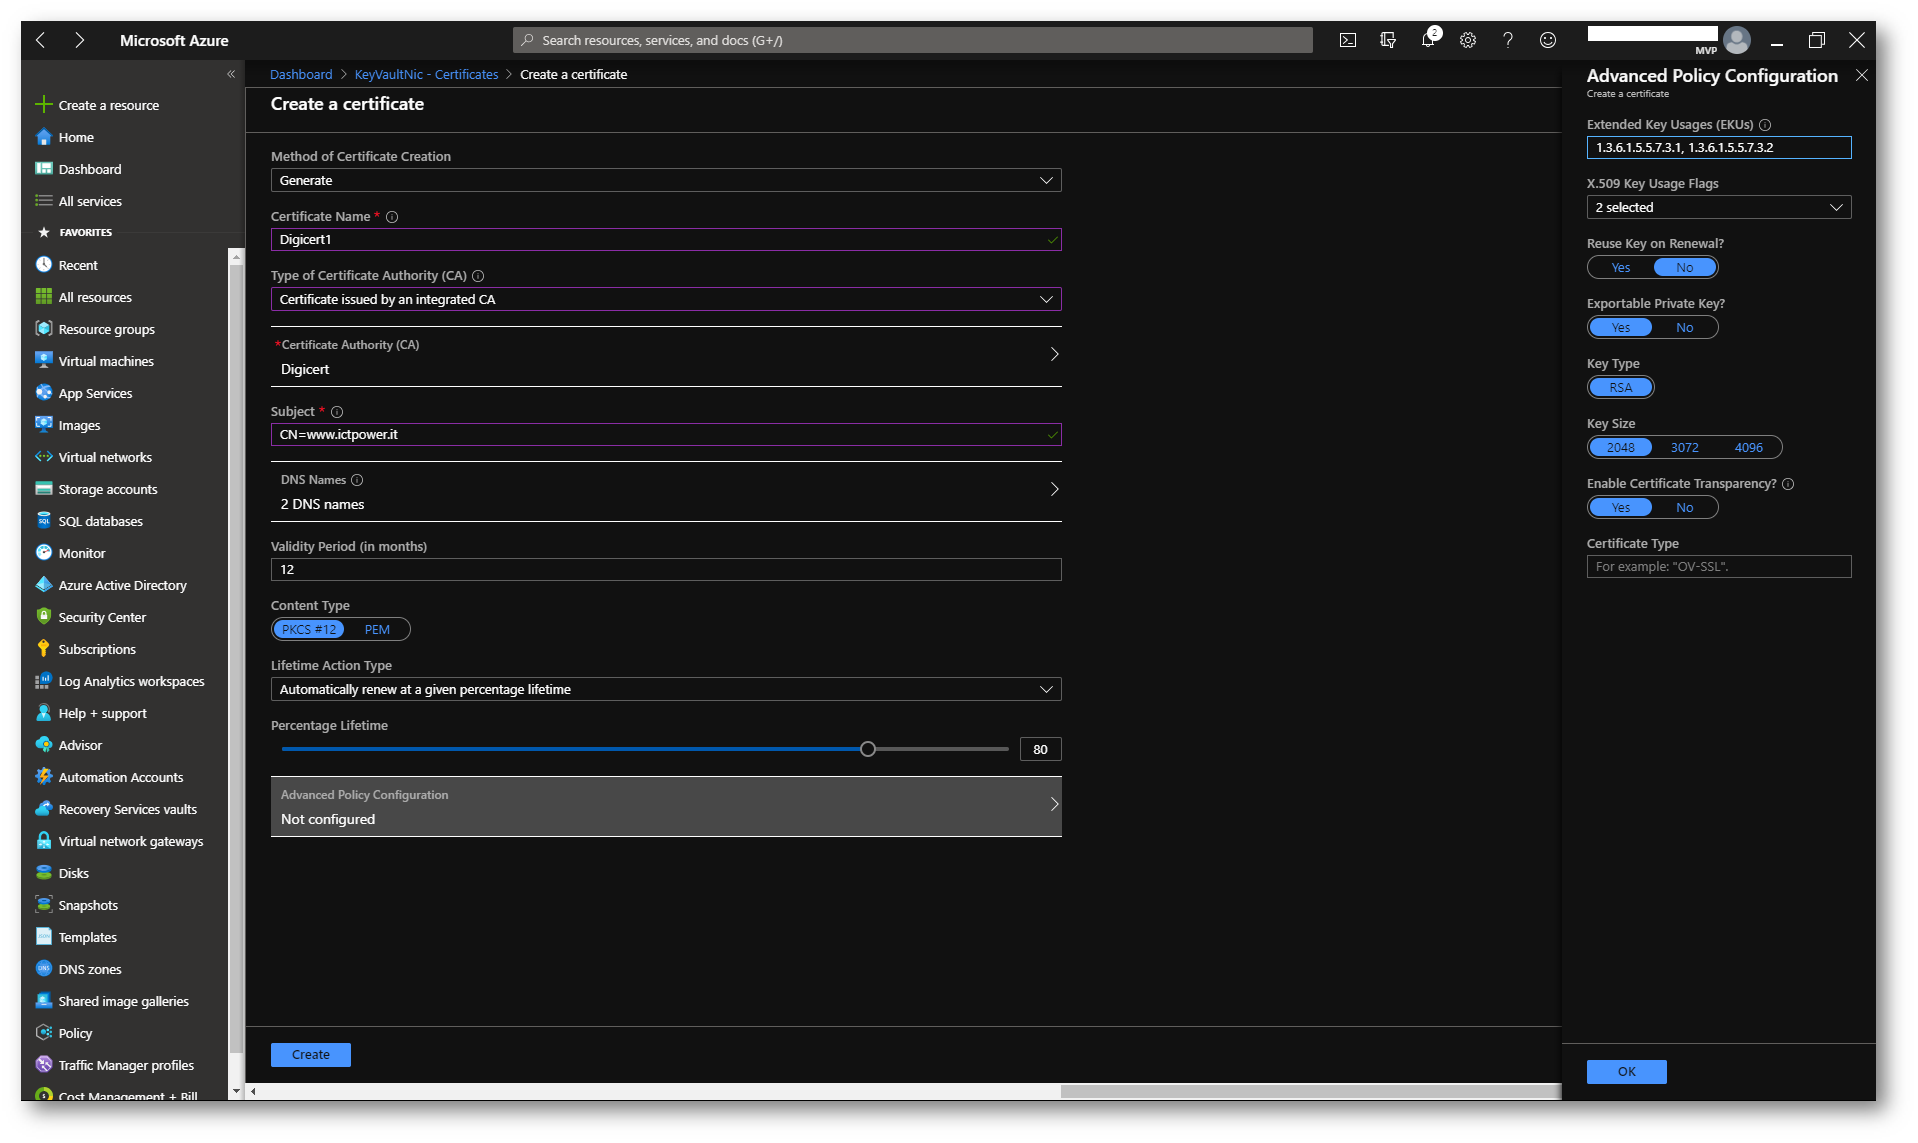This screenshot has height=1143, width=1918.
Task: Select the RSA key type
Action: click(1621, 388)
